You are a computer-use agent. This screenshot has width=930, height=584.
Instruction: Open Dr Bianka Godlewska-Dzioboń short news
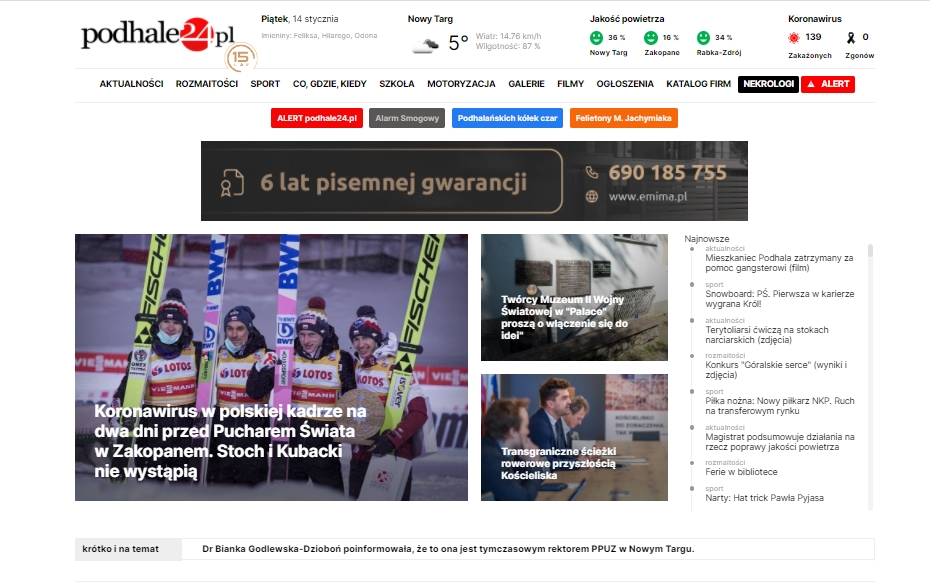(x=448, y=549)
